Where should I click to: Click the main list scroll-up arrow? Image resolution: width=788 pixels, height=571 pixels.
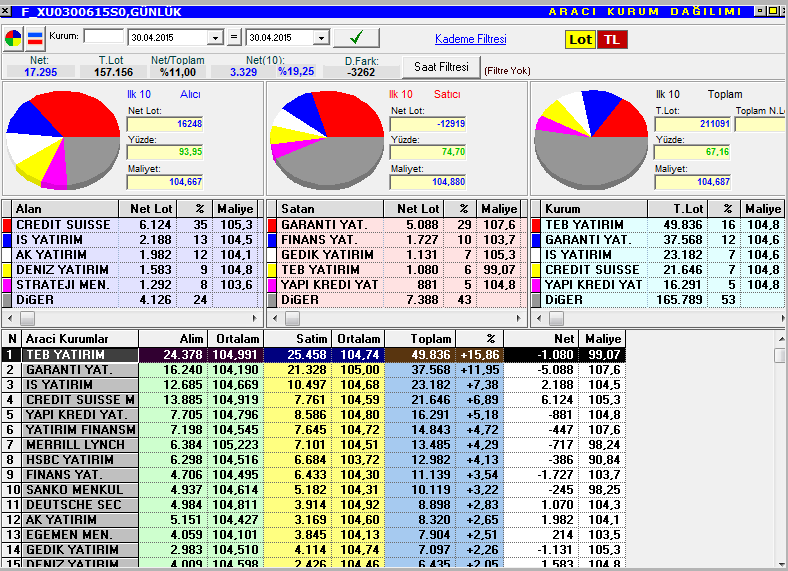781,339
